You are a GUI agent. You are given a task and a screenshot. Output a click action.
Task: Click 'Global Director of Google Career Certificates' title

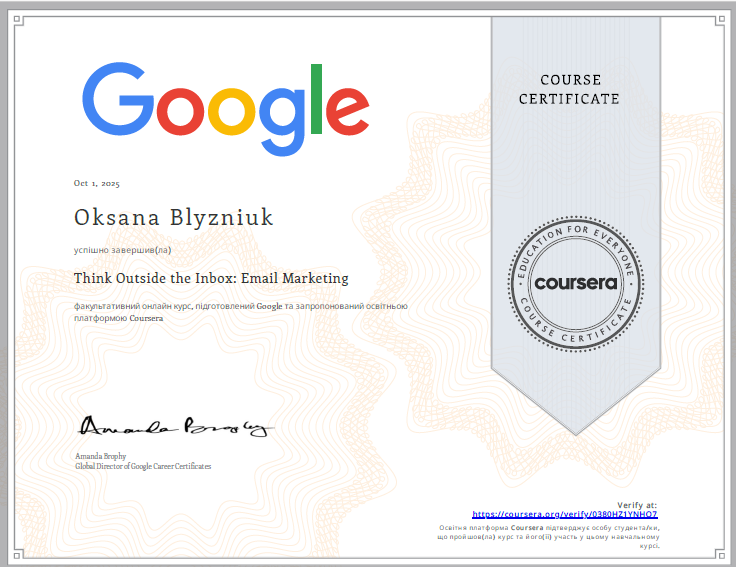143,466
